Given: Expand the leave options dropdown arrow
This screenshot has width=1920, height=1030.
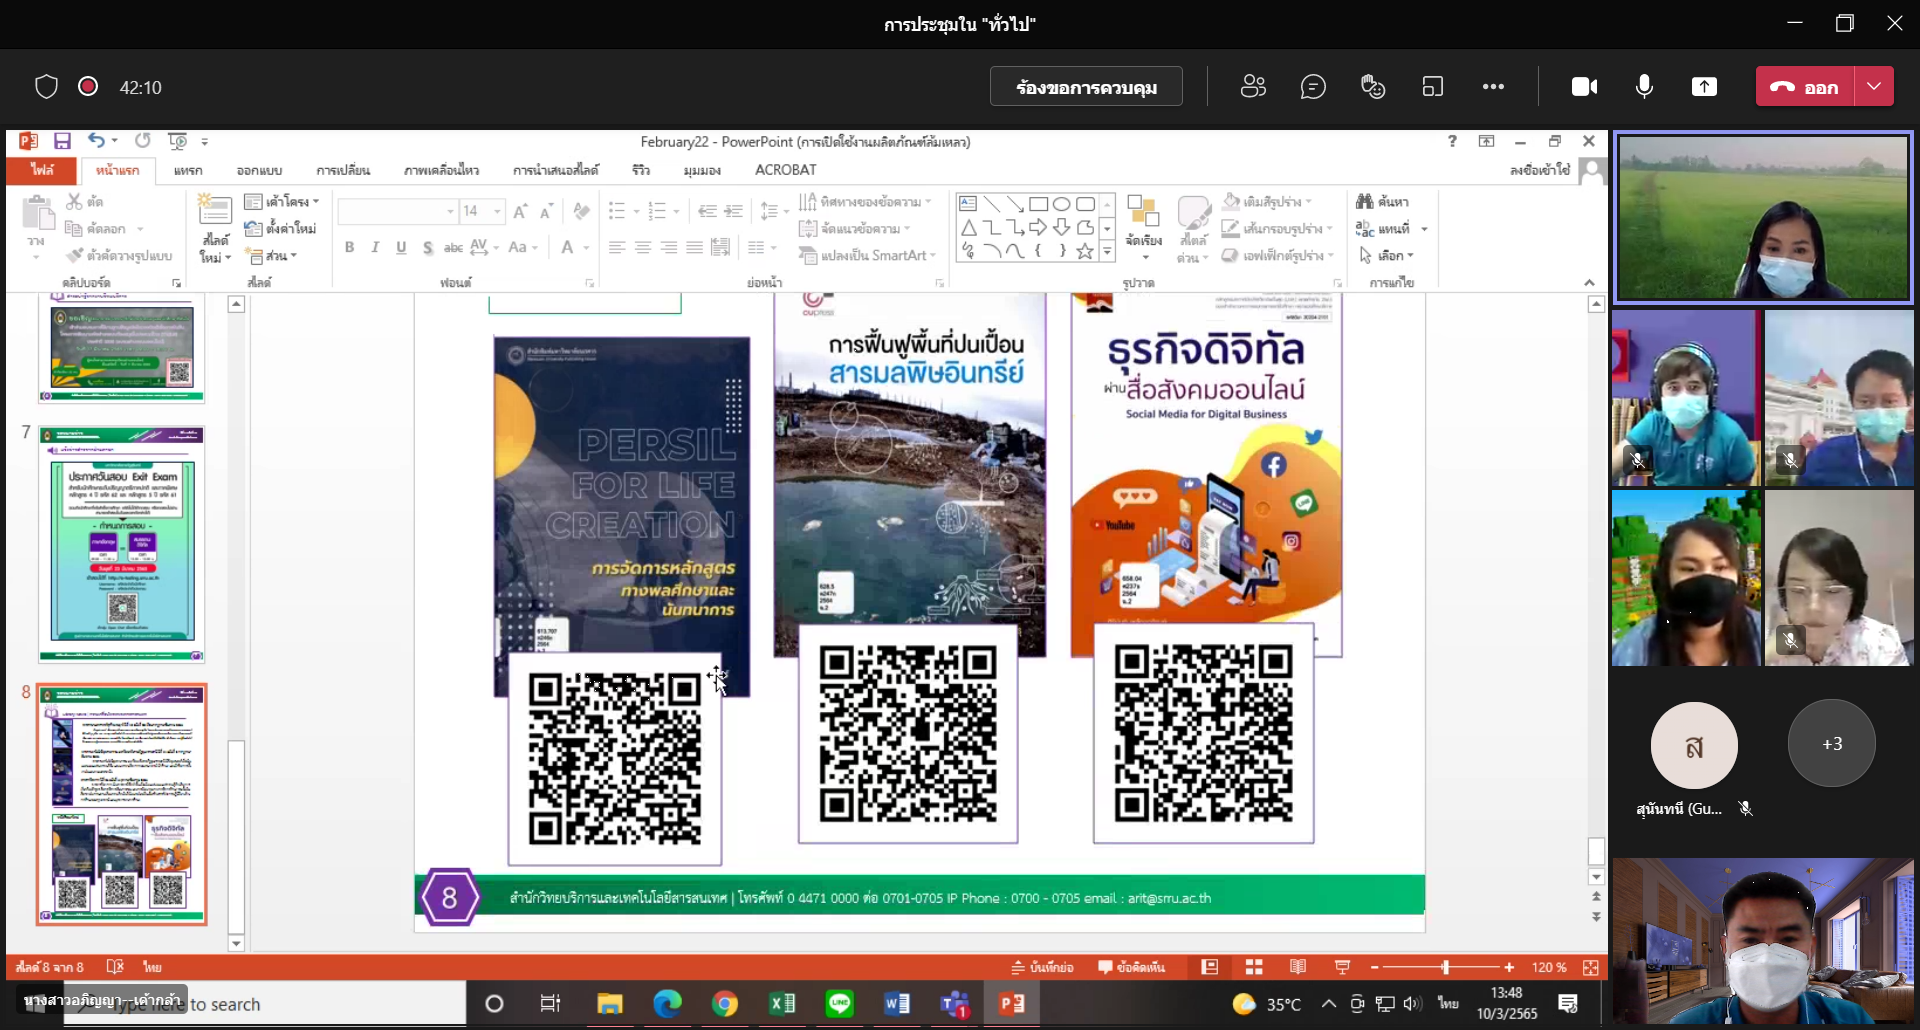Looking at the screenshot, I should pos(1874,87).
